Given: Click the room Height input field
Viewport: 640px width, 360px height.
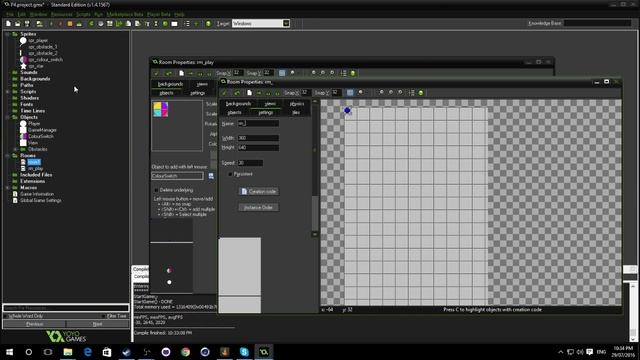Looking at the screenshot, I should pos(258,147).
